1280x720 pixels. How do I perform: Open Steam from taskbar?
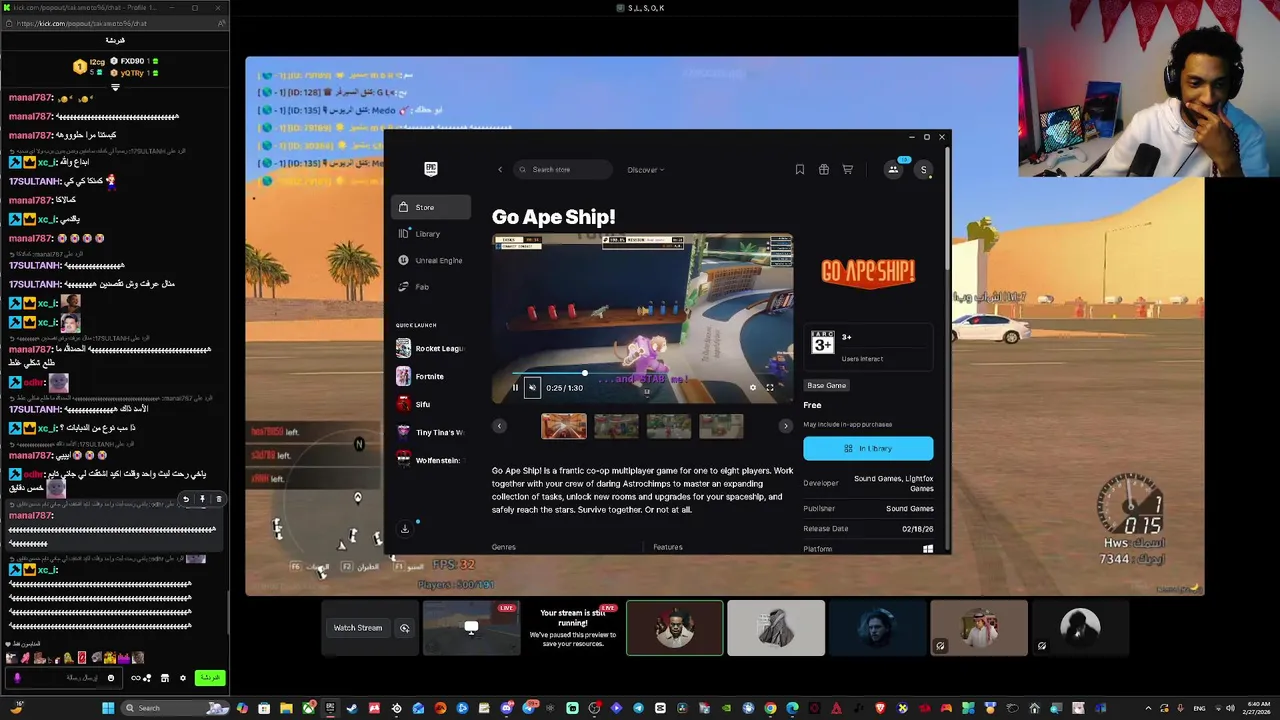(x=352, y=708)
